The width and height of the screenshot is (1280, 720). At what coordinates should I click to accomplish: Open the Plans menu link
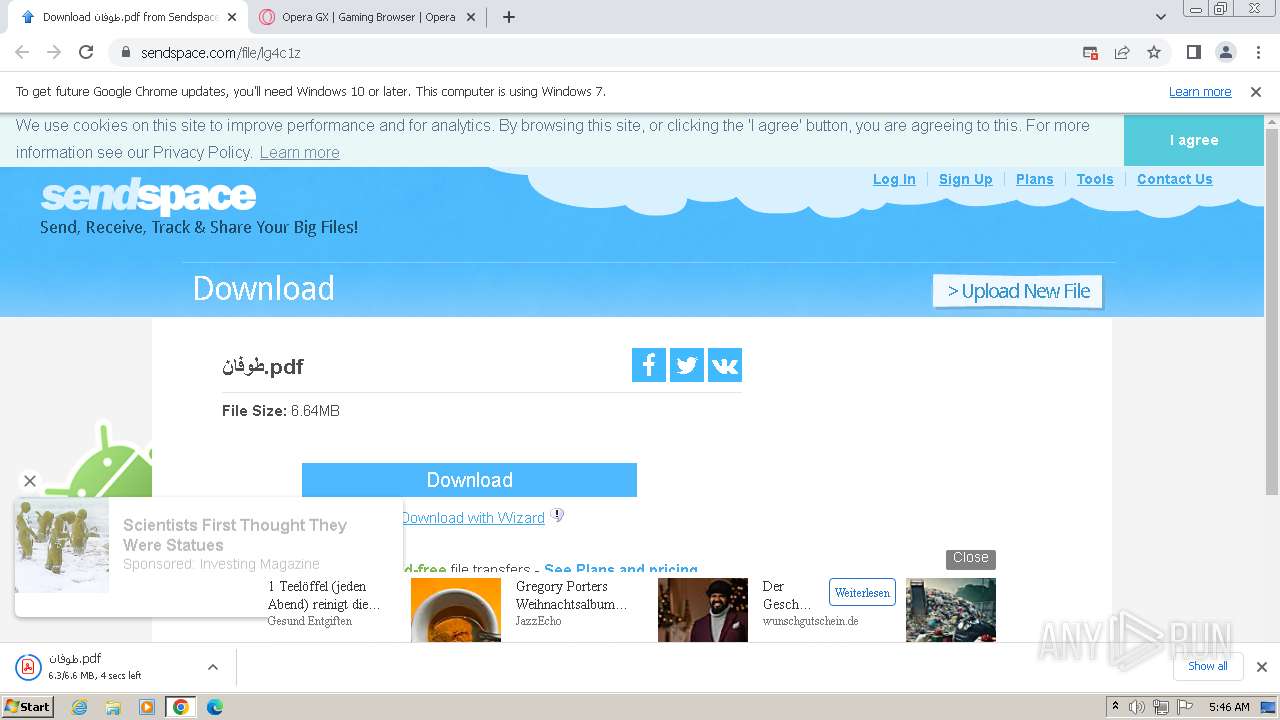pyautogui.click(x=1034, y=179)
